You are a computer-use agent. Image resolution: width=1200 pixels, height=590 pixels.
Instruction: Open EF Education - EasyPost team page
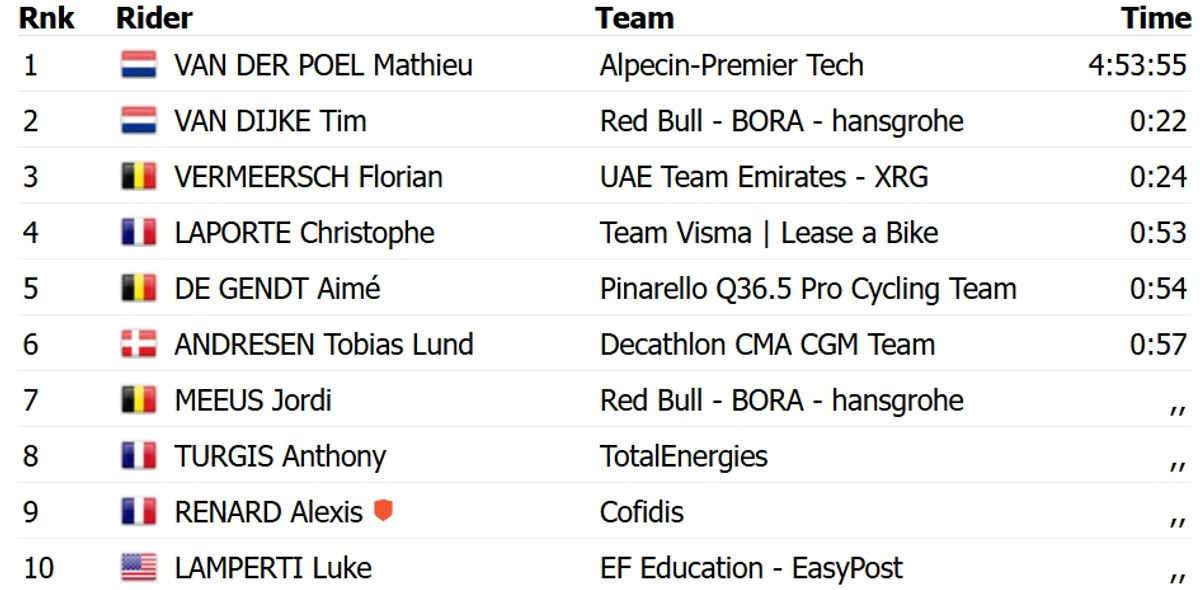[x=751, y=568]
